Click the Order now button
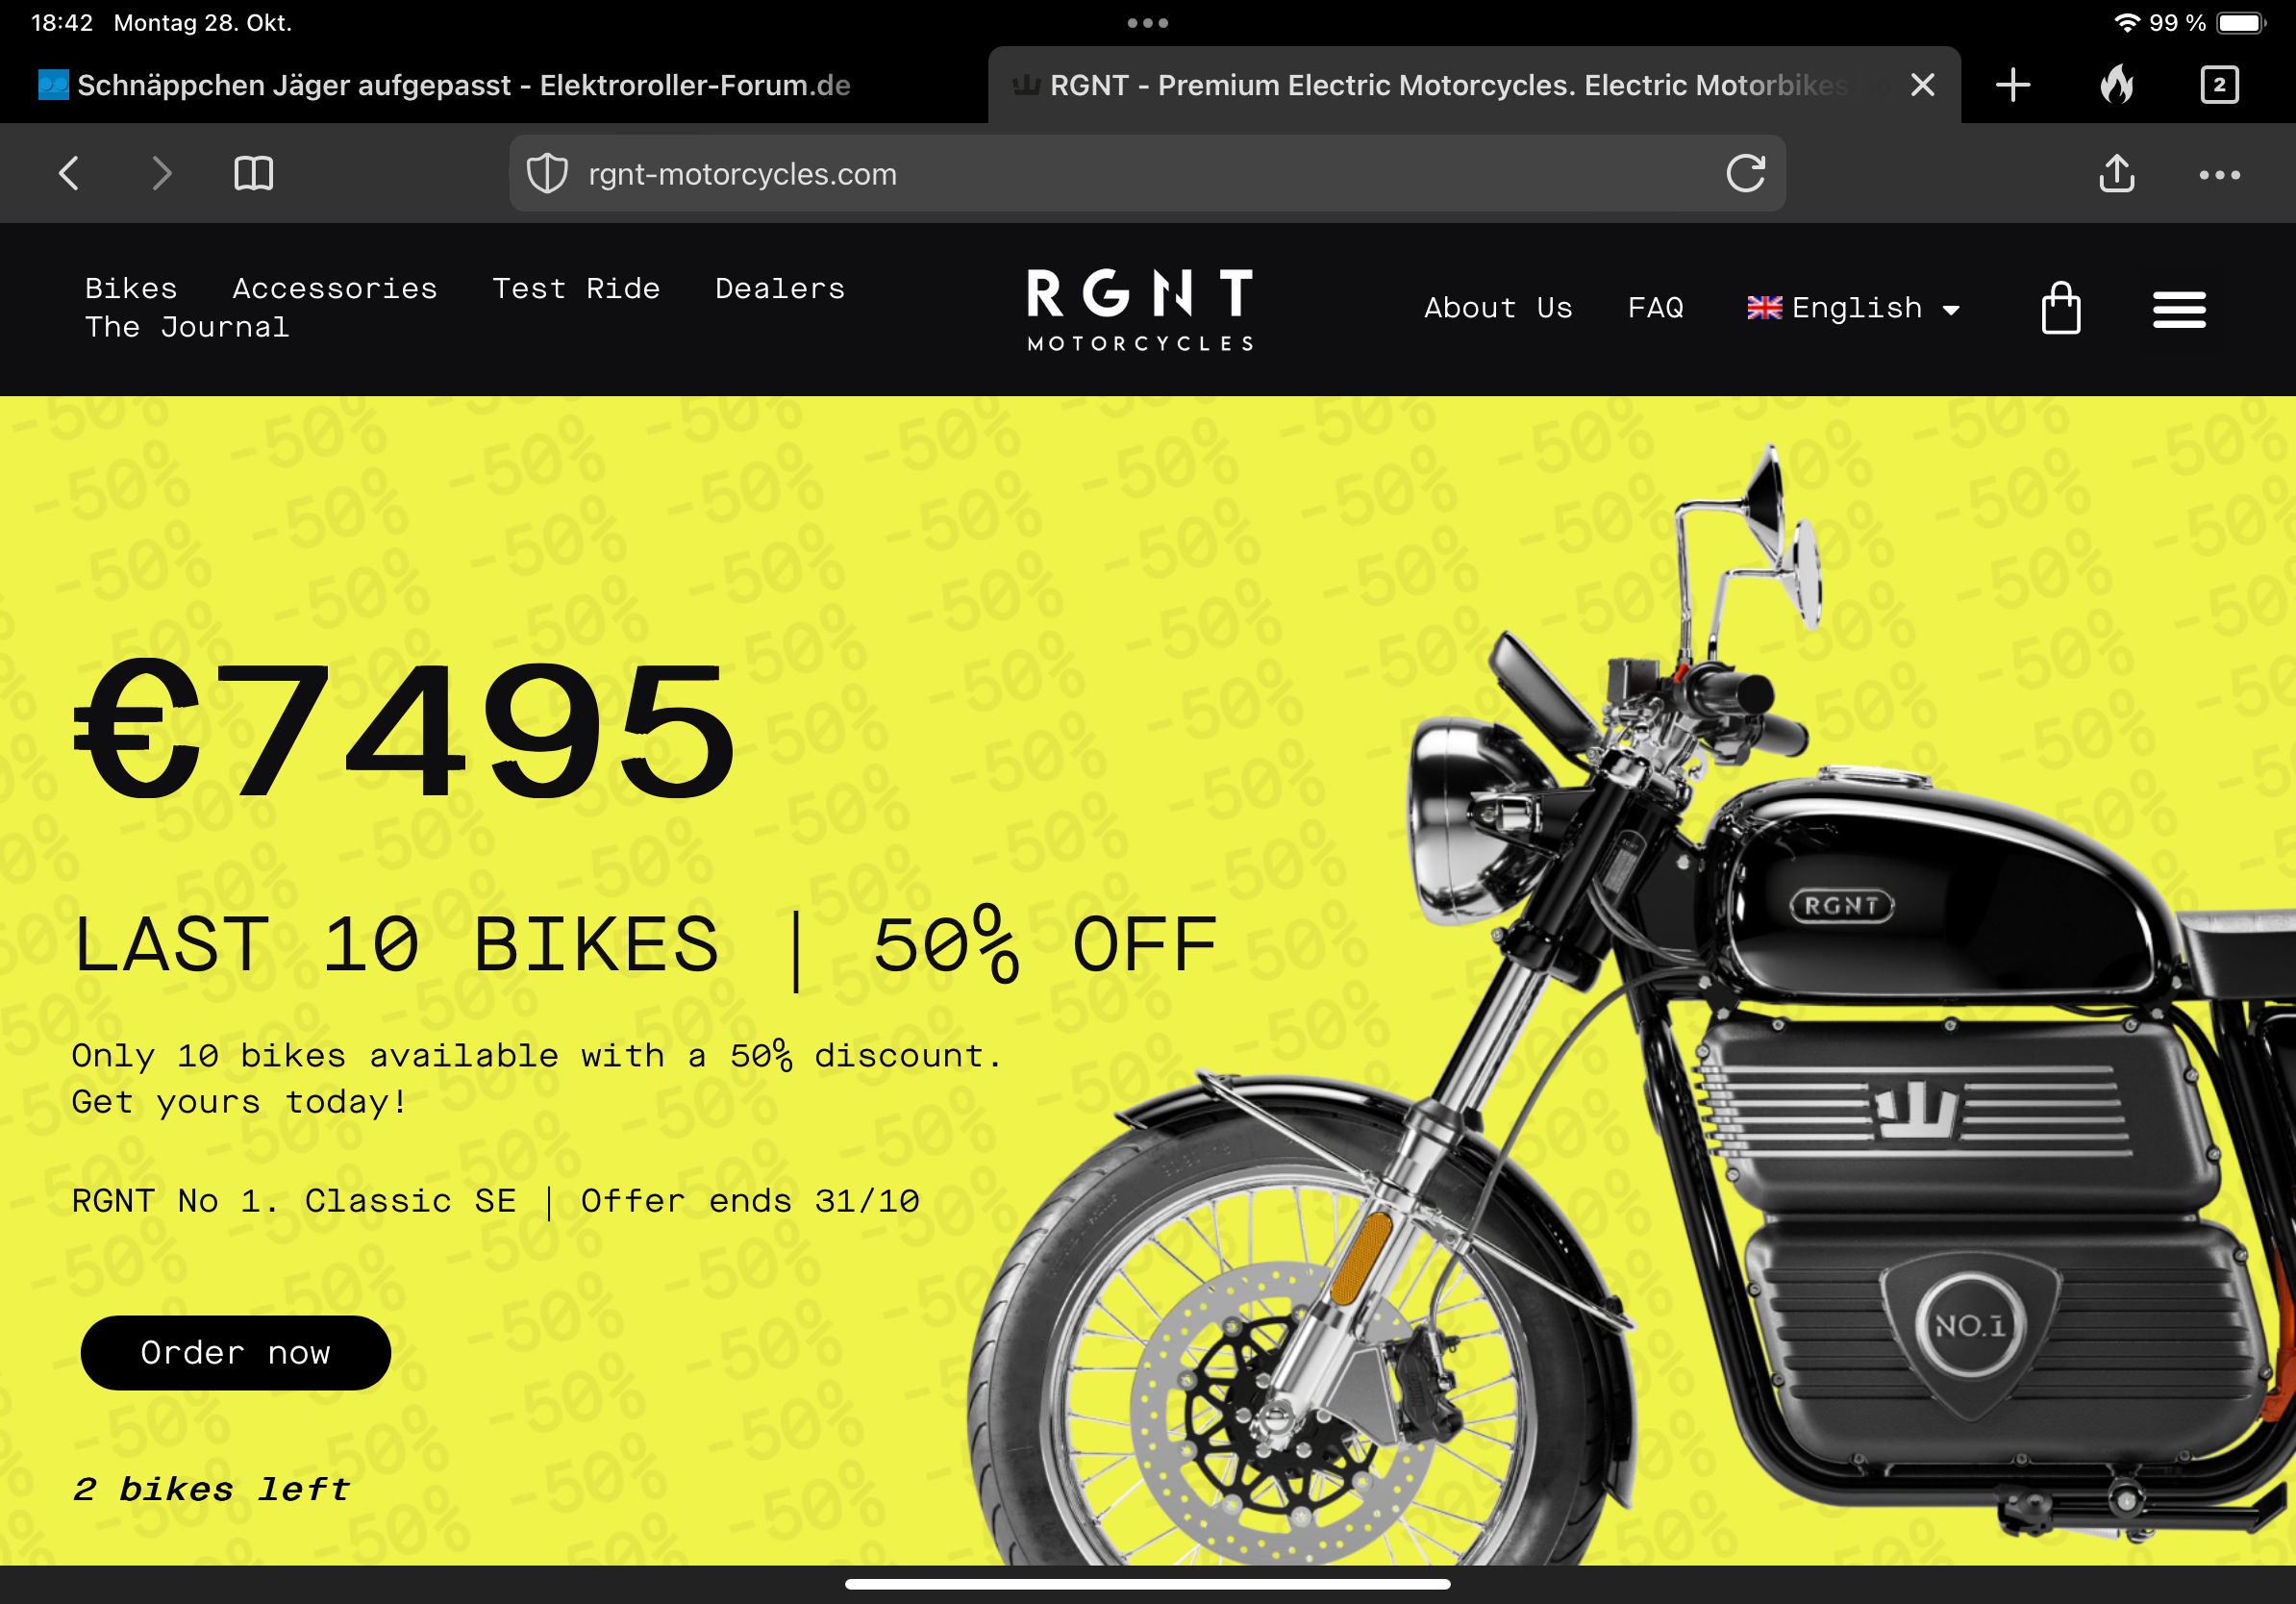The height and width of the screenshot is (1604, 2296). coord(235,1352)
